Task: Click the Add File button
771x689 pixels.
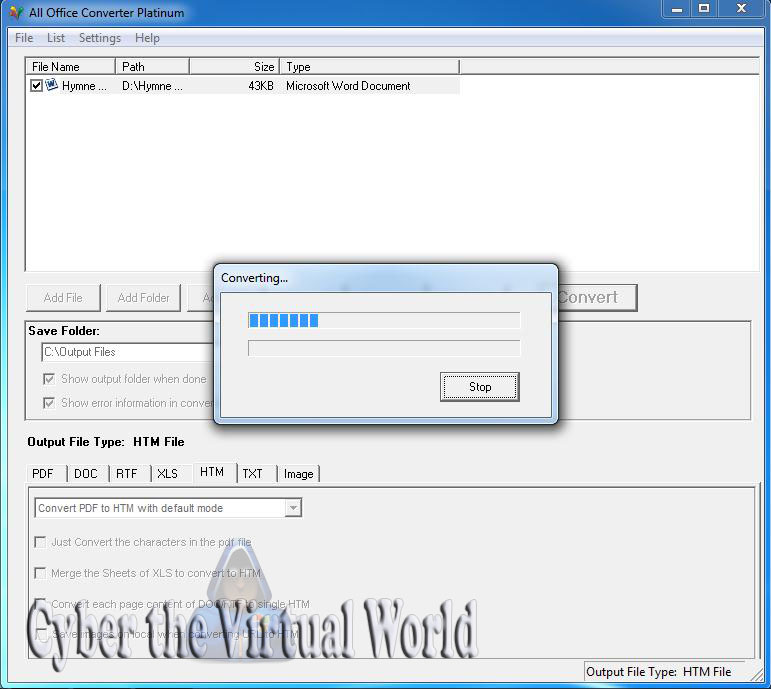Action: point(63,298)
